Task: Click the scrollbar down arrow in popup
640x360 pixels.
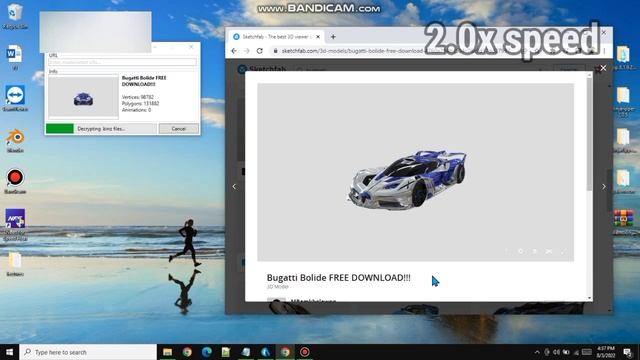Action: 589,298
